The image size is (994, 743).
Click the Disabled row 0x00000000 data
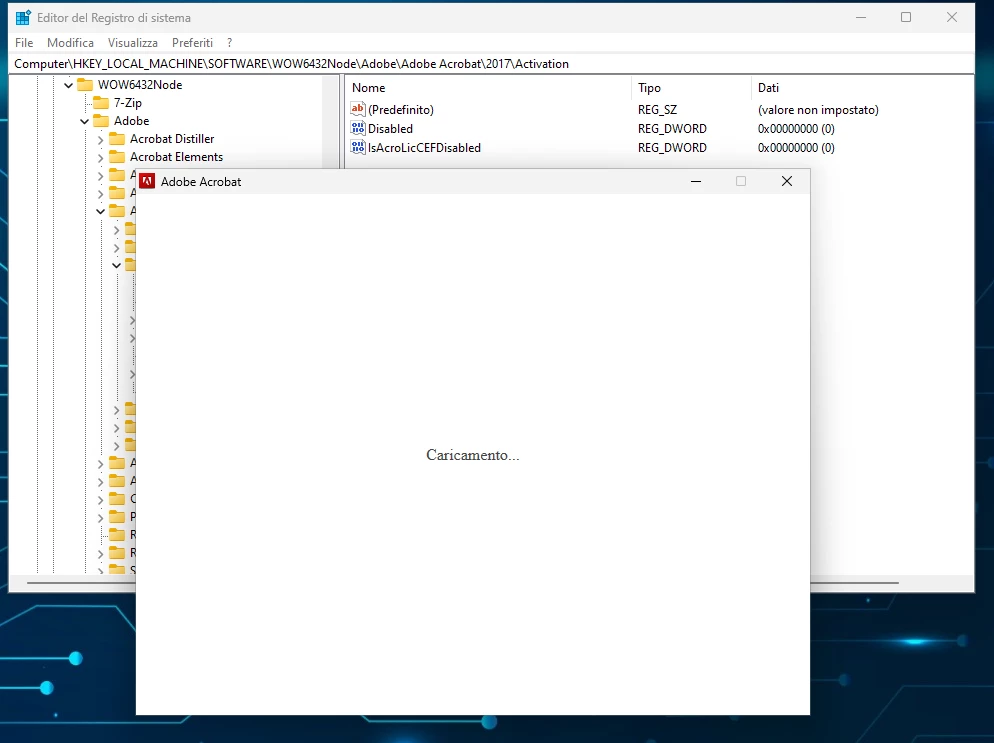796,129
